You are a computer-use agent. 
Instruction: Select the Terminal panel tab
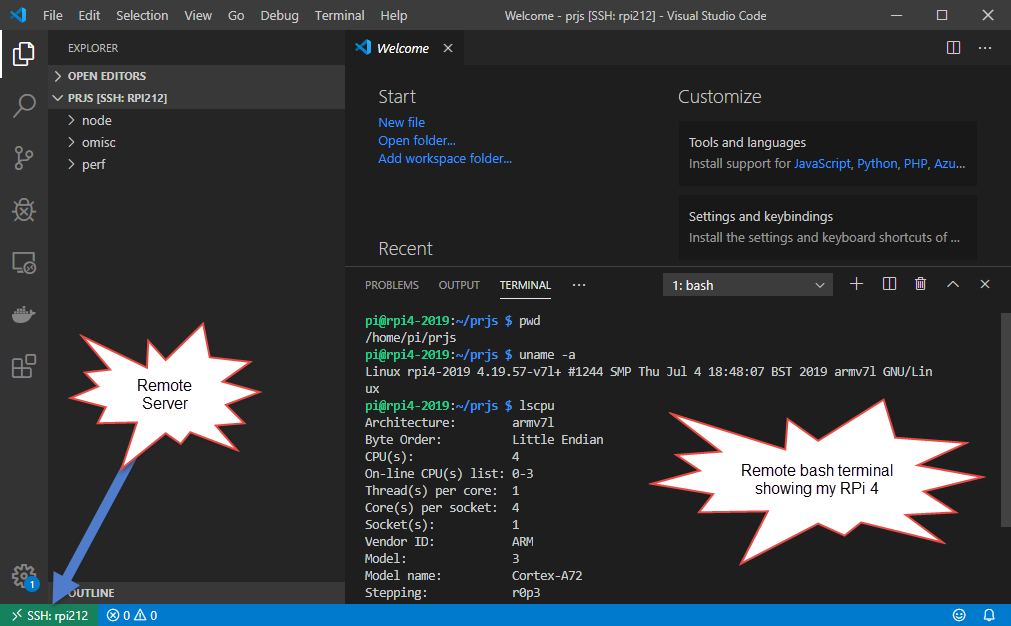525,285
